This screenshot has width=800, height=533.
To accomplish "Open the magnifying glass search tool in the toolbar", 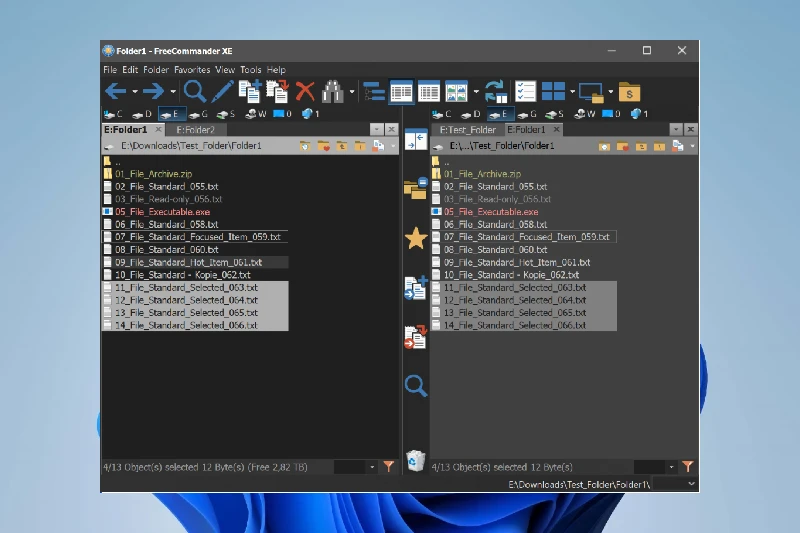I will (x=195, y=91).
